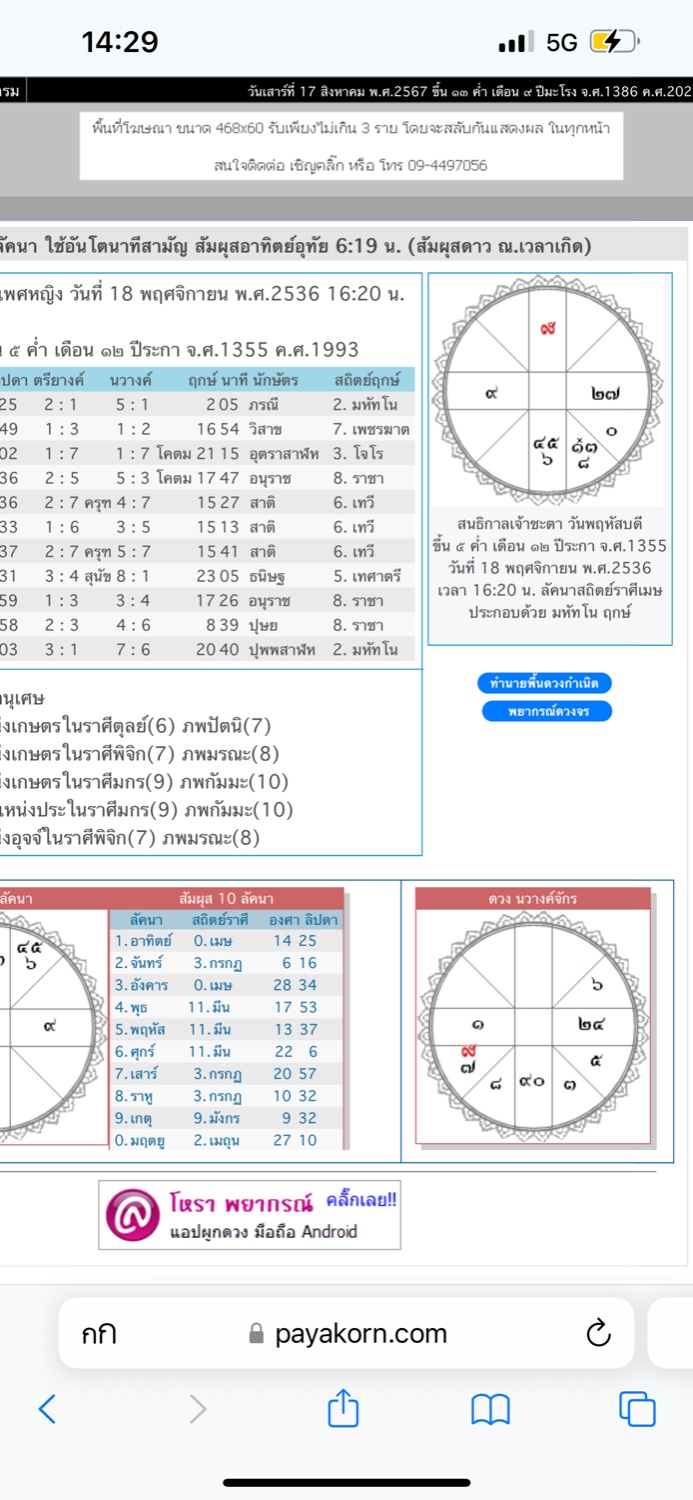Tap the birth chart wheel at top right
The height and width of the screenshot is (1500, 693).
549,392
